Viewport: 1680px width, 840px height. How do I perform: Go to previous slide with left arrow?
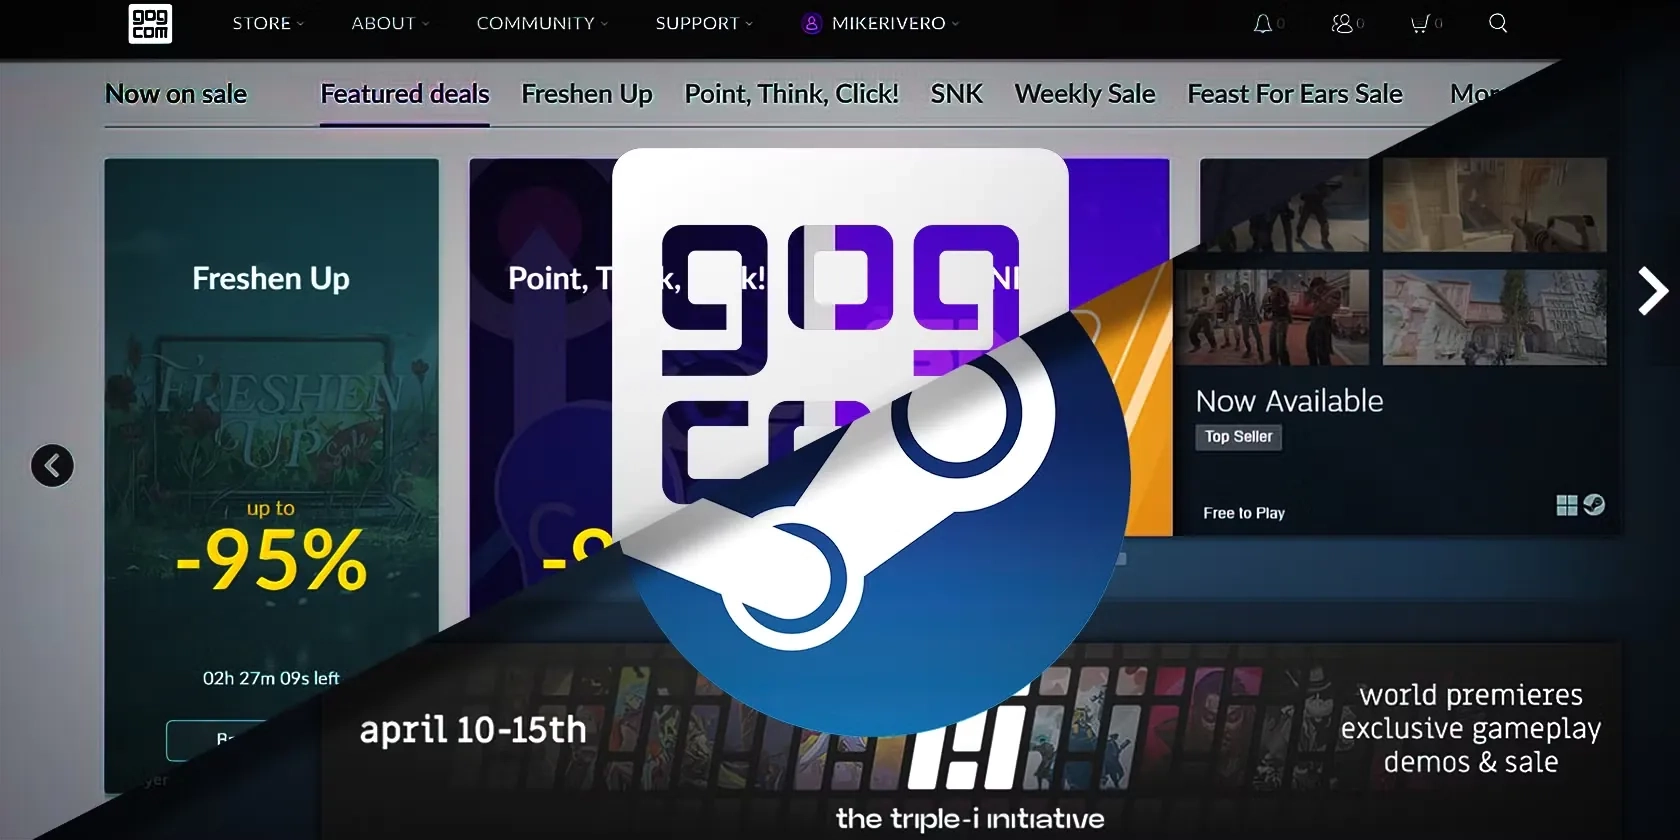pos(52,466)
